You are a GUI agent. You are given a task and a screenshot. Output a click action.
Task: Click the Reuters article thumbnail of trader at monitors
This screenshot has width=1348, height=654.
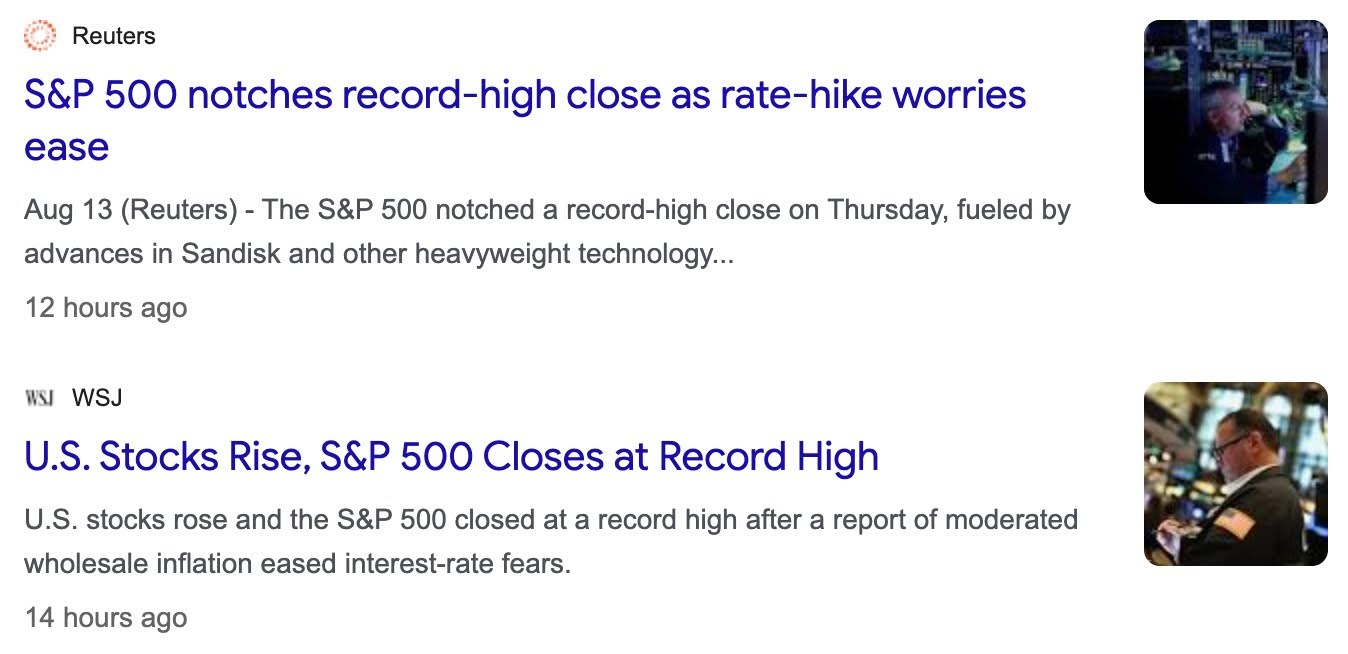(x=1235, y=112)
